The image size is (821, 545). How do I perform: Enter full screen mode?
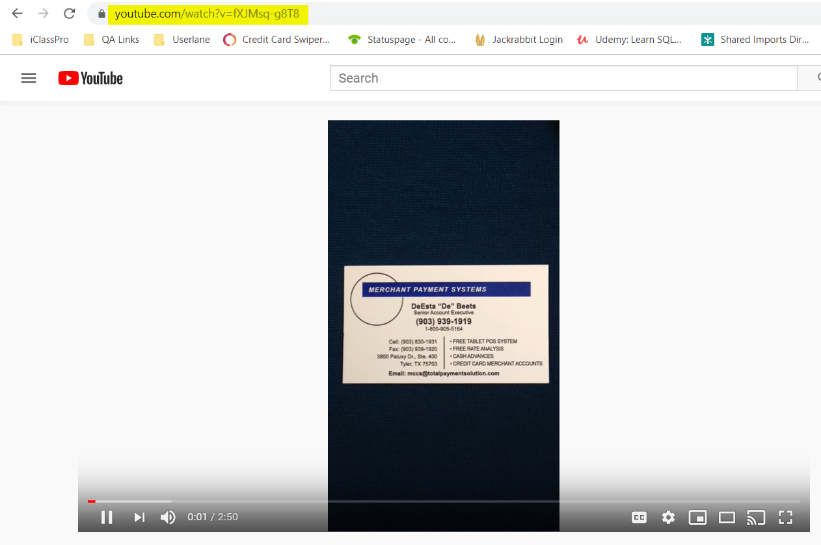[x=785, y=518]
